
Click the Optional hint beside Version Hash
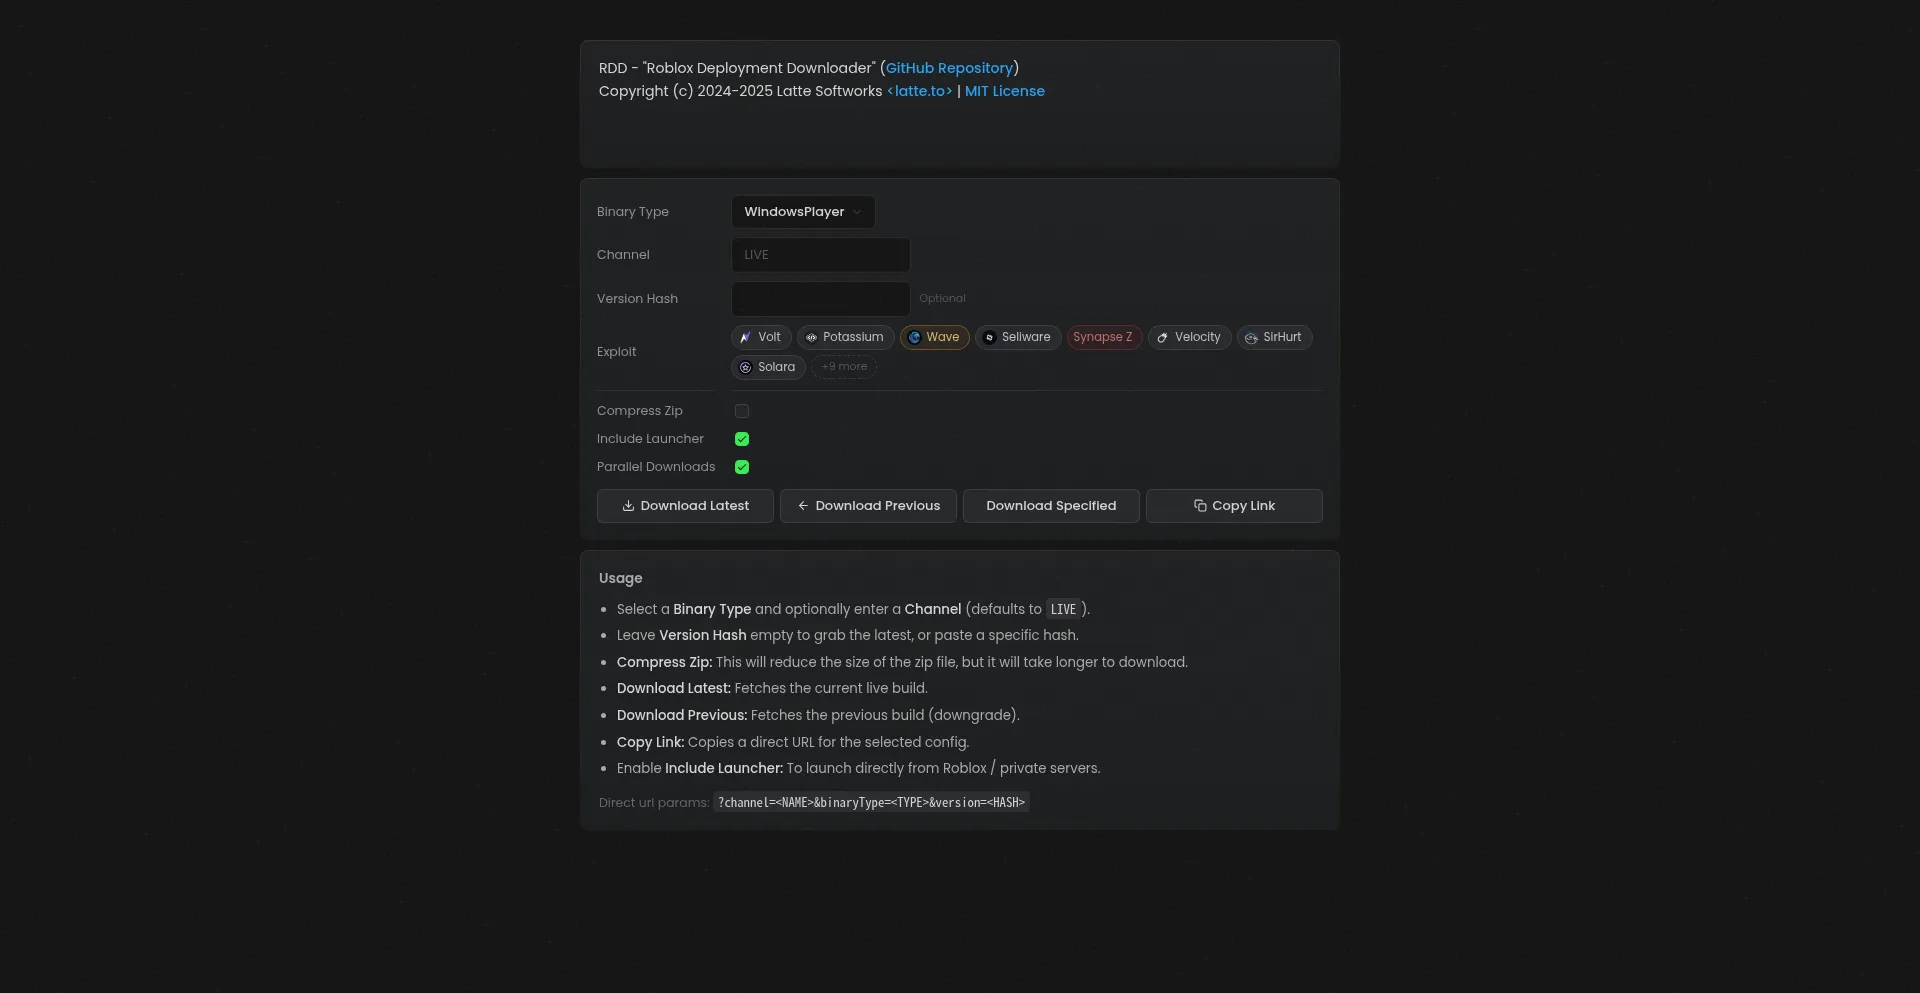tap(942, 299)
